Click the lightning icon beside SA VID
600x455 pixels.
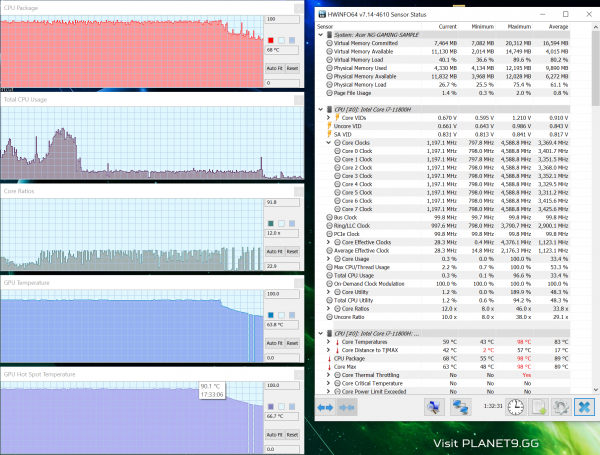[329, 134]
